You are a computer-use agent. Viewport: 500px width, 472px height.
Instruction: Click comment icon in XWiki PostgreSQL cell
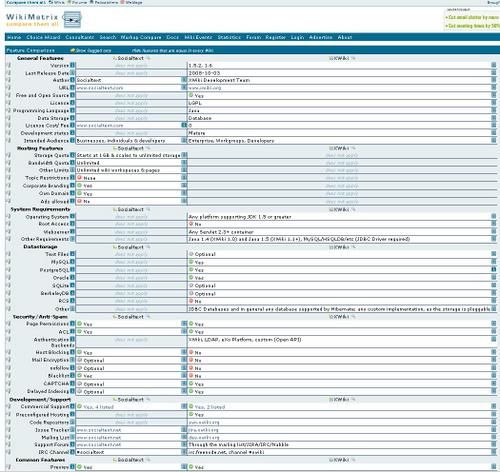[x=494, y=269]
